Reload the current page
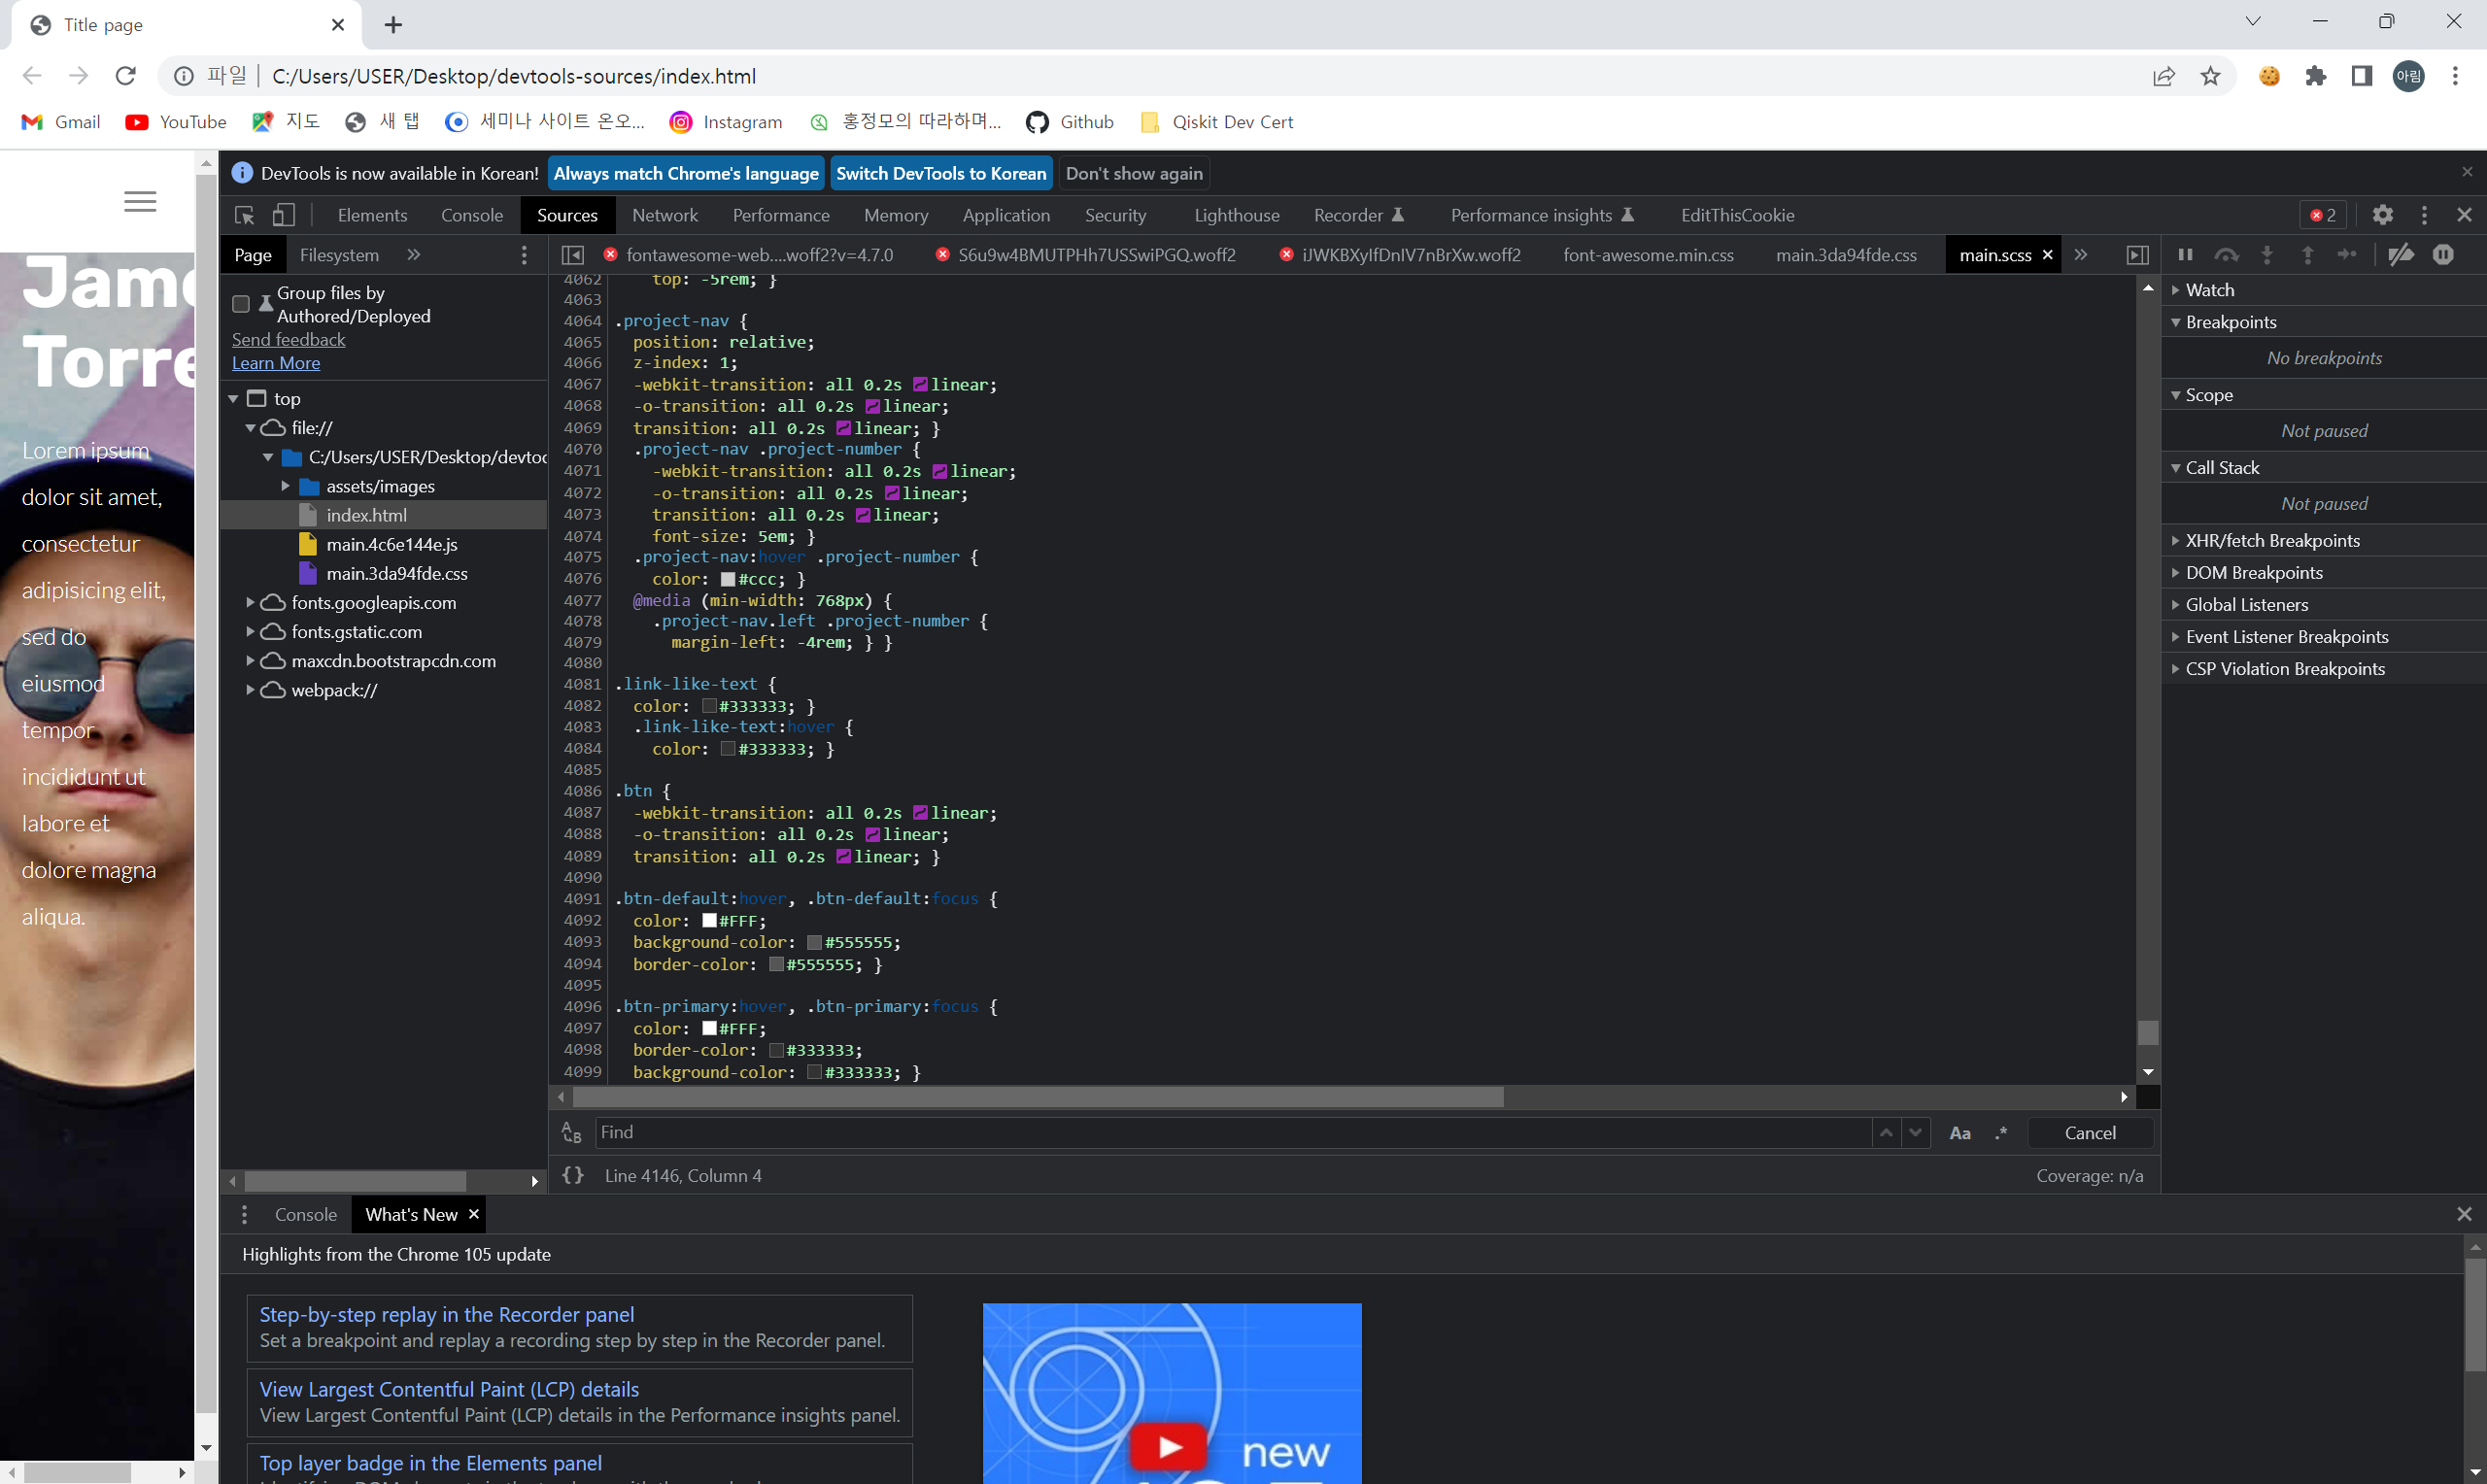Screen dimensions: 2487x1484 pyautogui.click(x=125, y=76)
